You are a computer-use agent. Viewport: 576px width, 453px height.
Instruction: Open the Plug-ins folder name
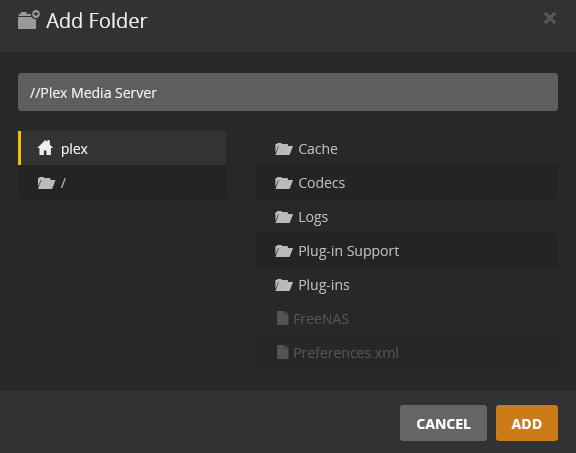point(324,285)
